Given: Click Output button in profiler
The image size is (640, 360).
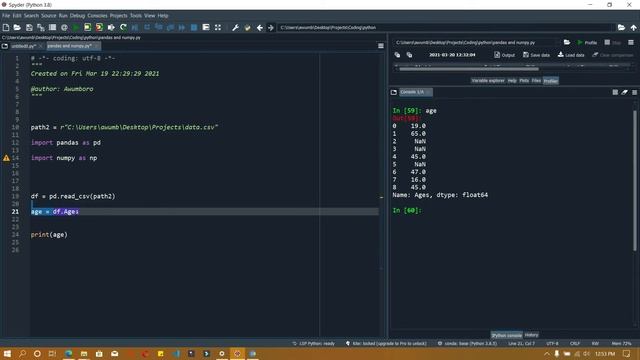Looking at the screenshot, I should tap(504, 55).
